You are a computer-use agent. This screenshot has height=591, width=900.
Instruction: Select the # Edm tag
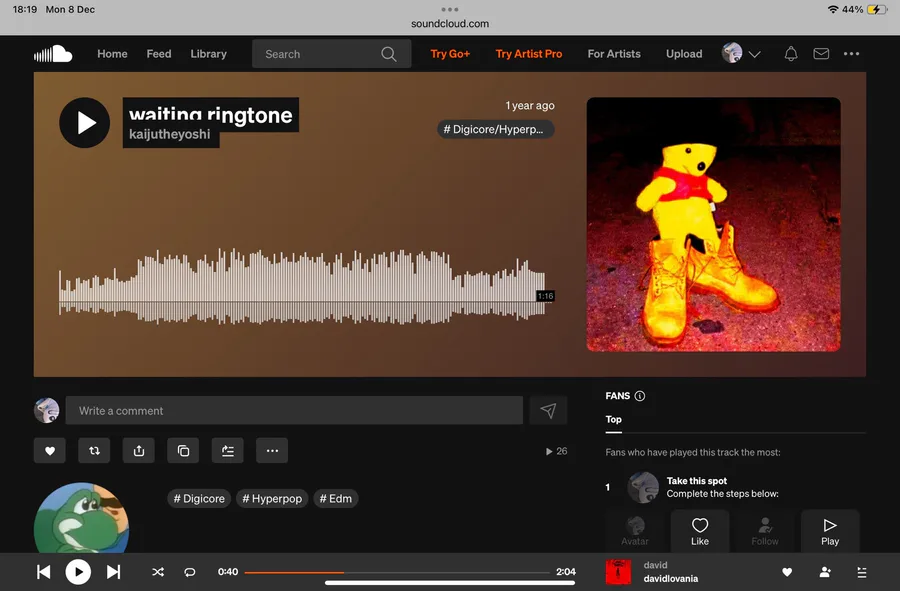(x=336, y=499)
